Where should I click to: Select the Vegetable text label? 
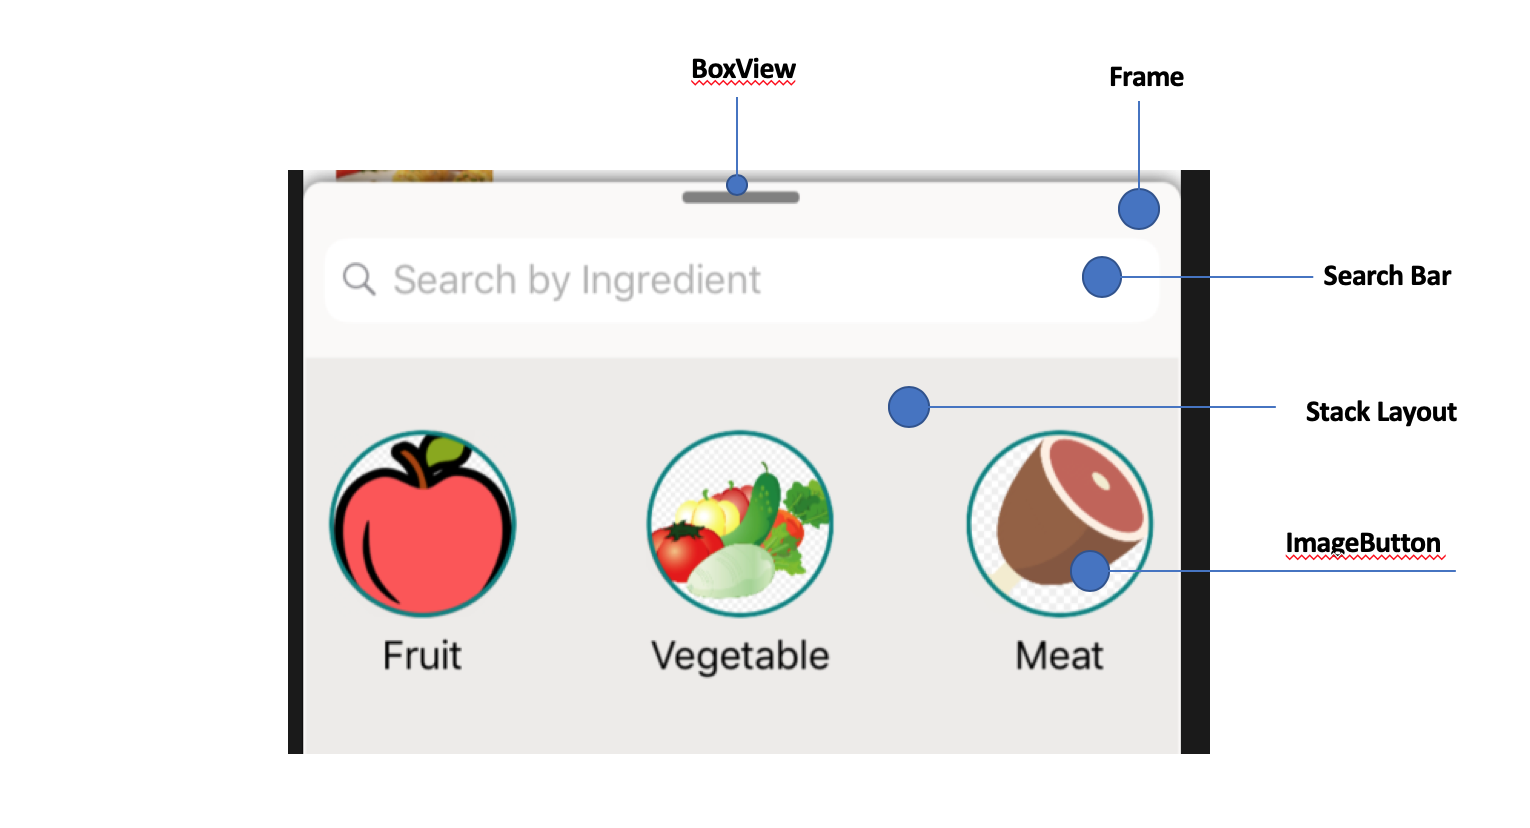[x=740, y=656]
